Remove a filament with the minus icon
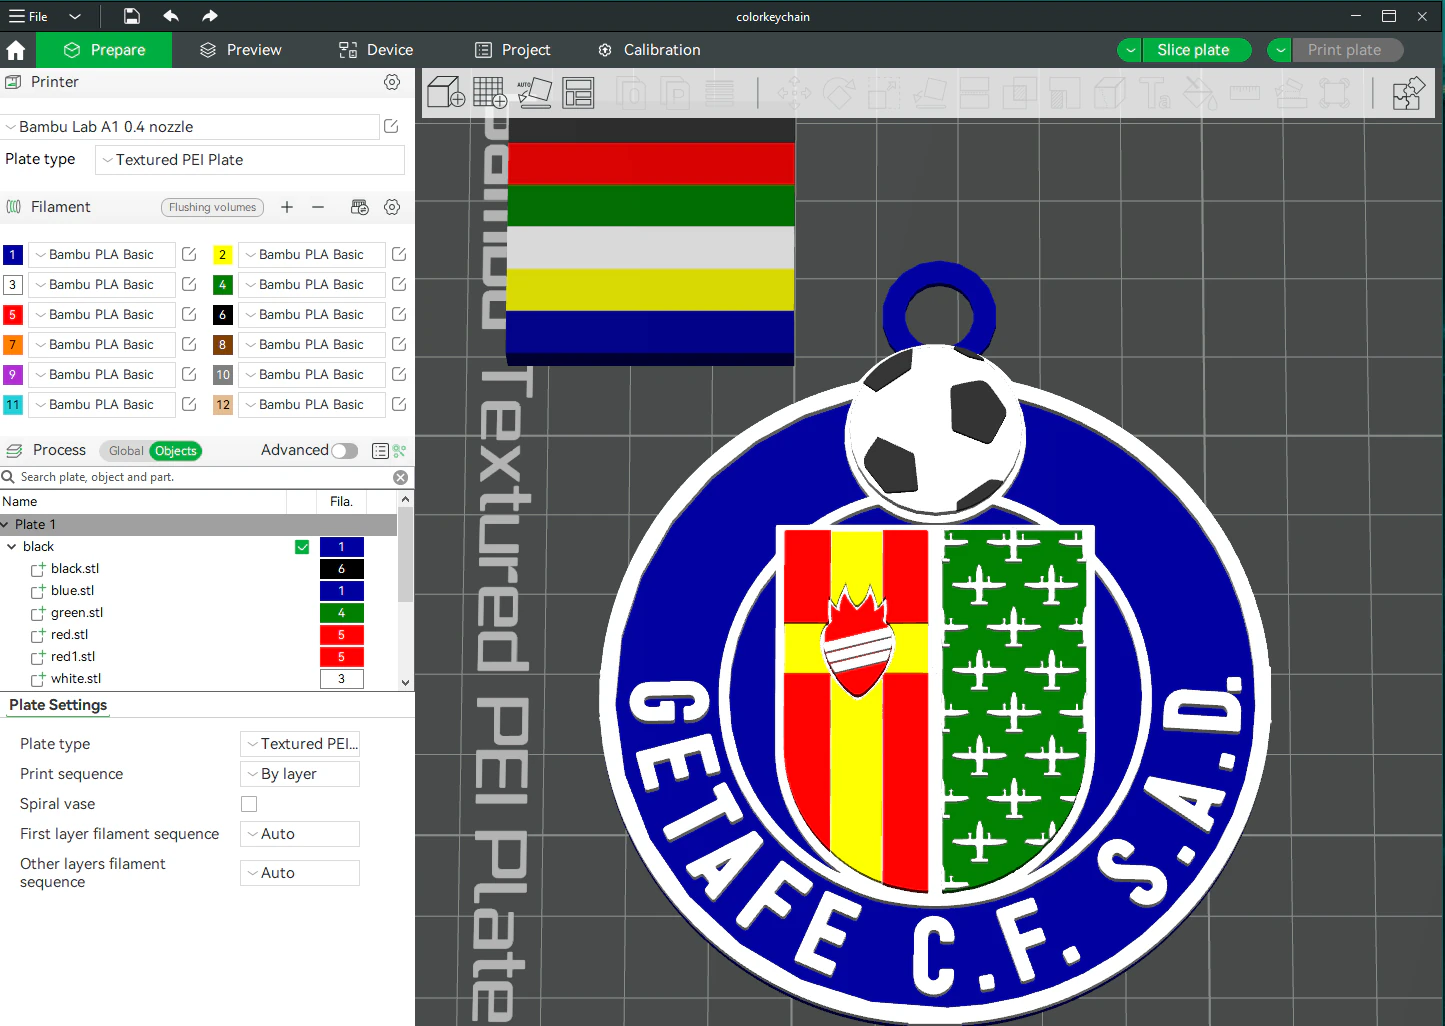Image resolution: width=1445 pixels, height=1026 pixels. tap(318, 207)
